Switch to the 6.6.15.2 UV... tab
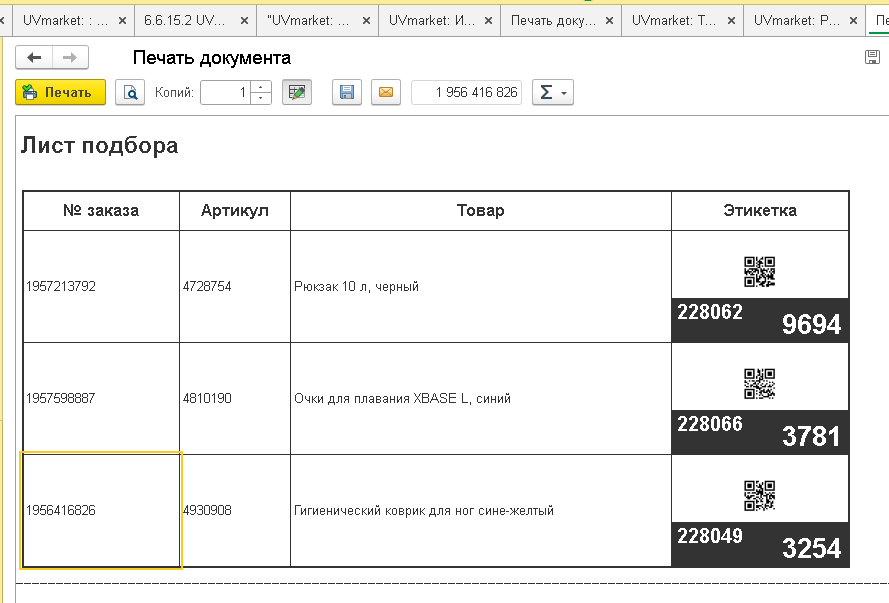 point(185,20)
